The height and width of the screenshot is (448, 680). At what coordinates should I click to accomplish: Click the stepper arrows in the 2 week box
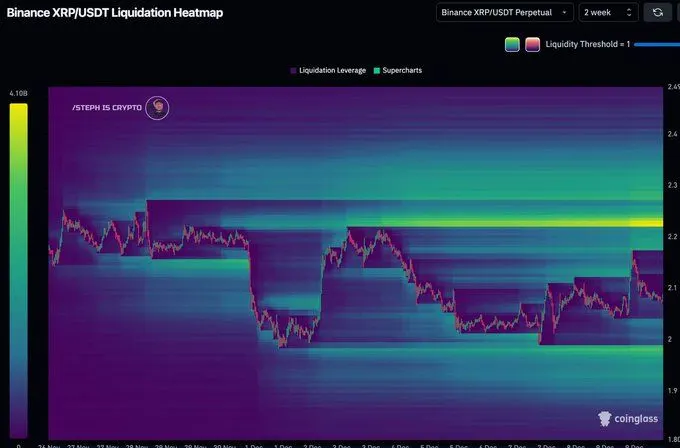628,12
